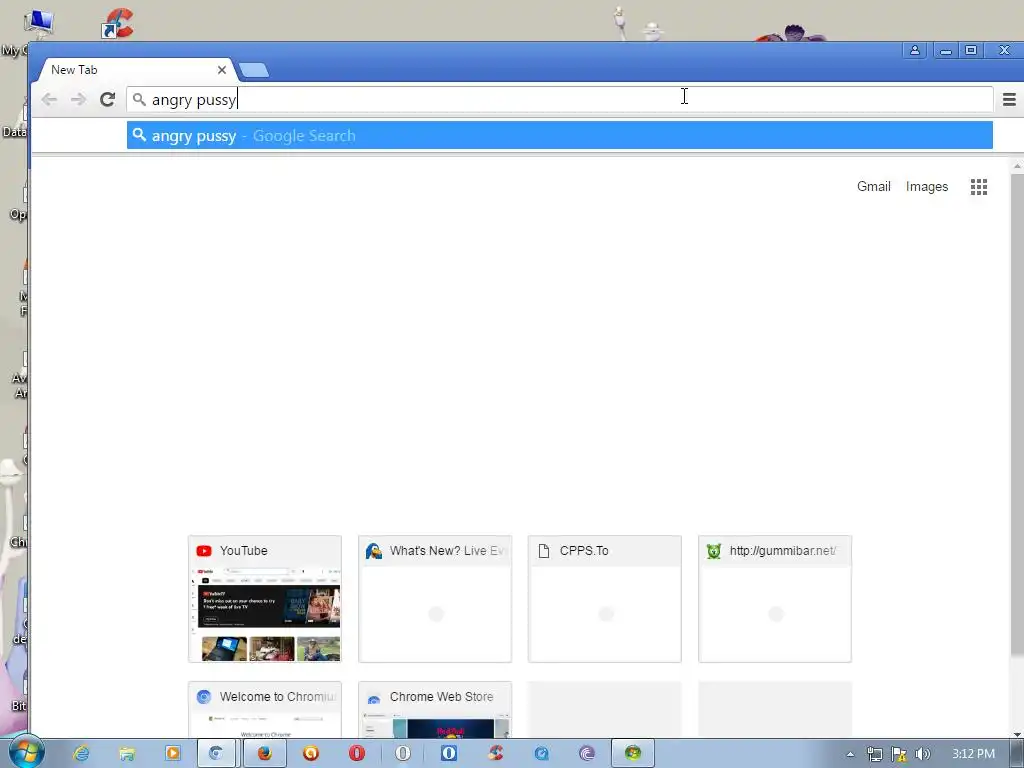The image size is (1024, 768).
Task: Click the scrollbar up arrow
Action: [x=1017, y=167]
